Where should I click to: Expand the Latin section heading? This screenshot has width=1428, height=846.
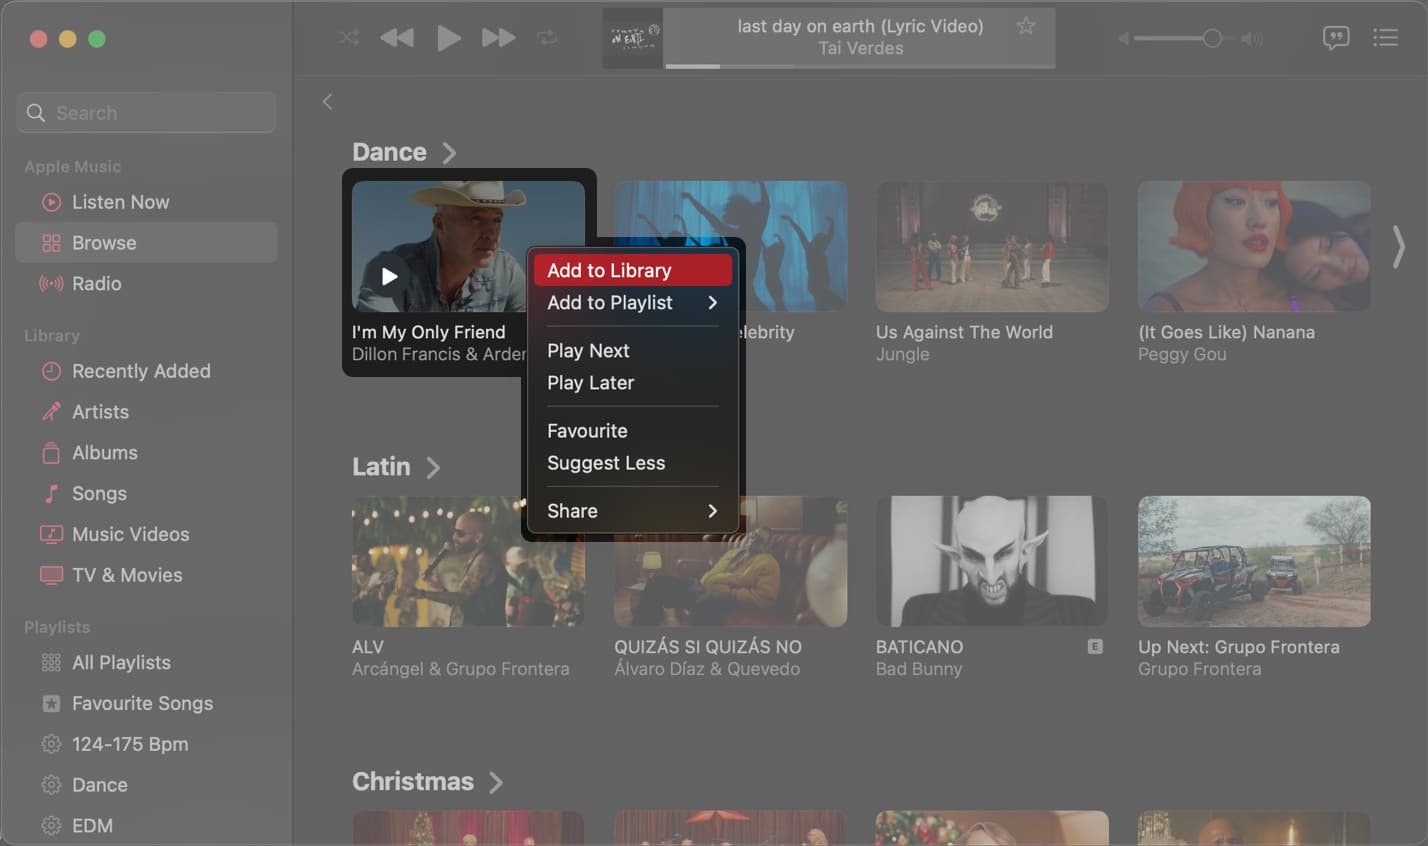[396, 467]
